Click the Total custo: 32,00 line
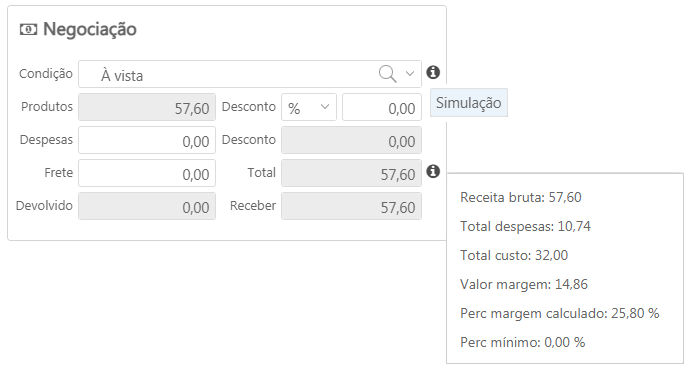 514,255
